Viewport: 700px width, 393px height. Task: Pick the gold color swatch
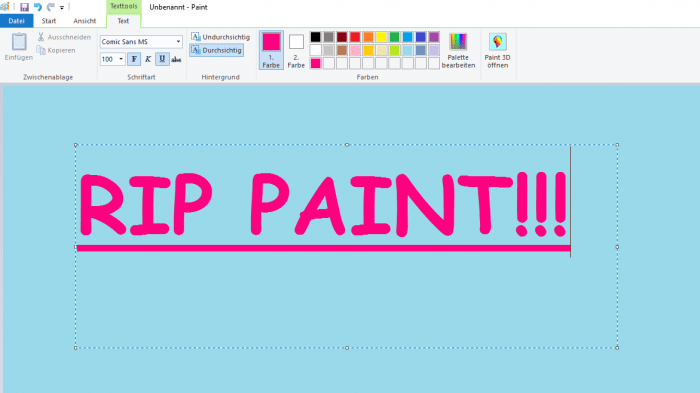point(368,50)
